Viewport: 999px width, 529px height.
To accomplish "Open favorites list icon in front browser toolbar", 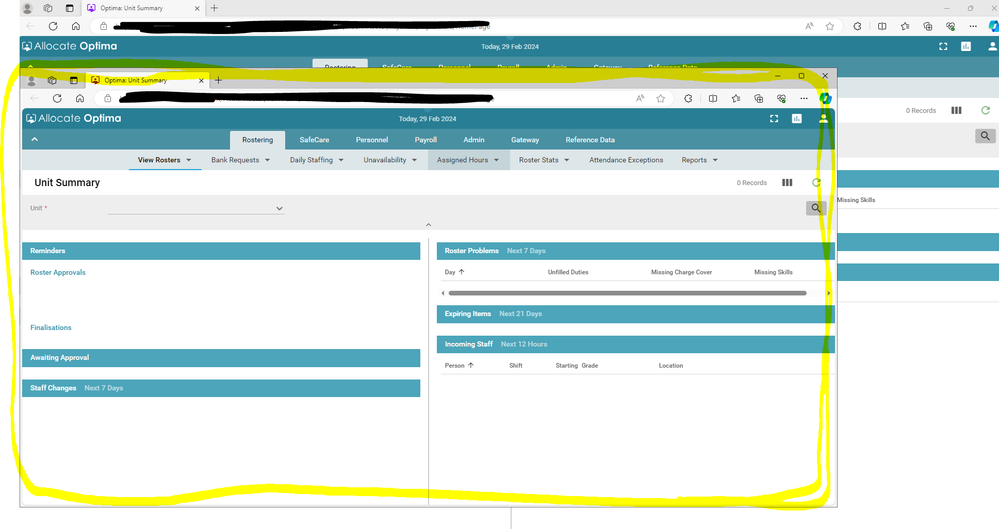I will (736, 98).
